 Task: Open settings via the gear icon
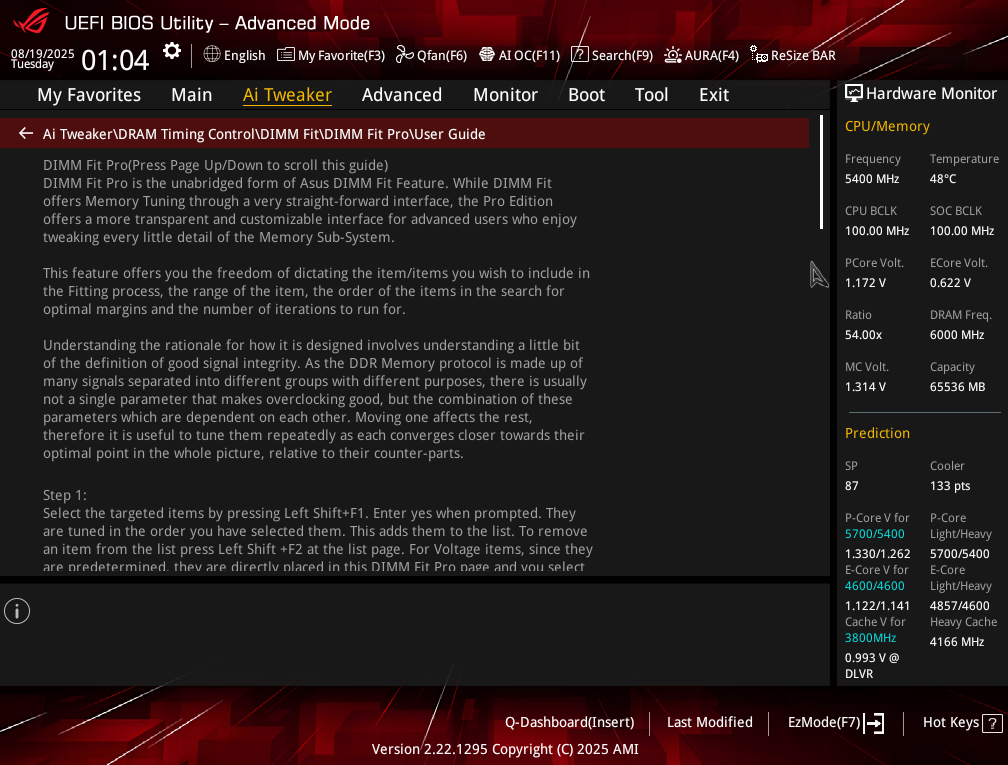[x=172, y=51]
